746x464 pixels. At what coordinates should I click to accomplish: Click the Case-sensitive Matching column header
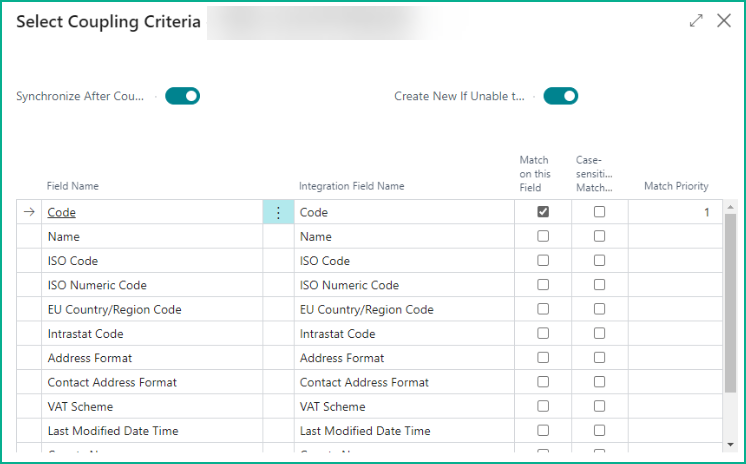point(594,174)
